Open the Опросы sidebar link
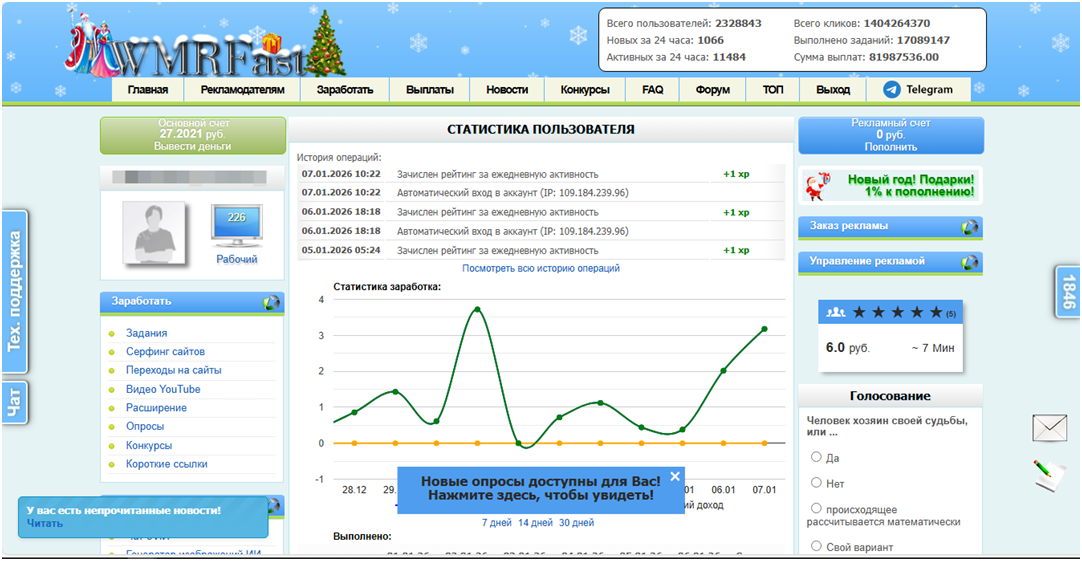The width and height of the screenshot is (1082, 561). (x=145, y=426)
